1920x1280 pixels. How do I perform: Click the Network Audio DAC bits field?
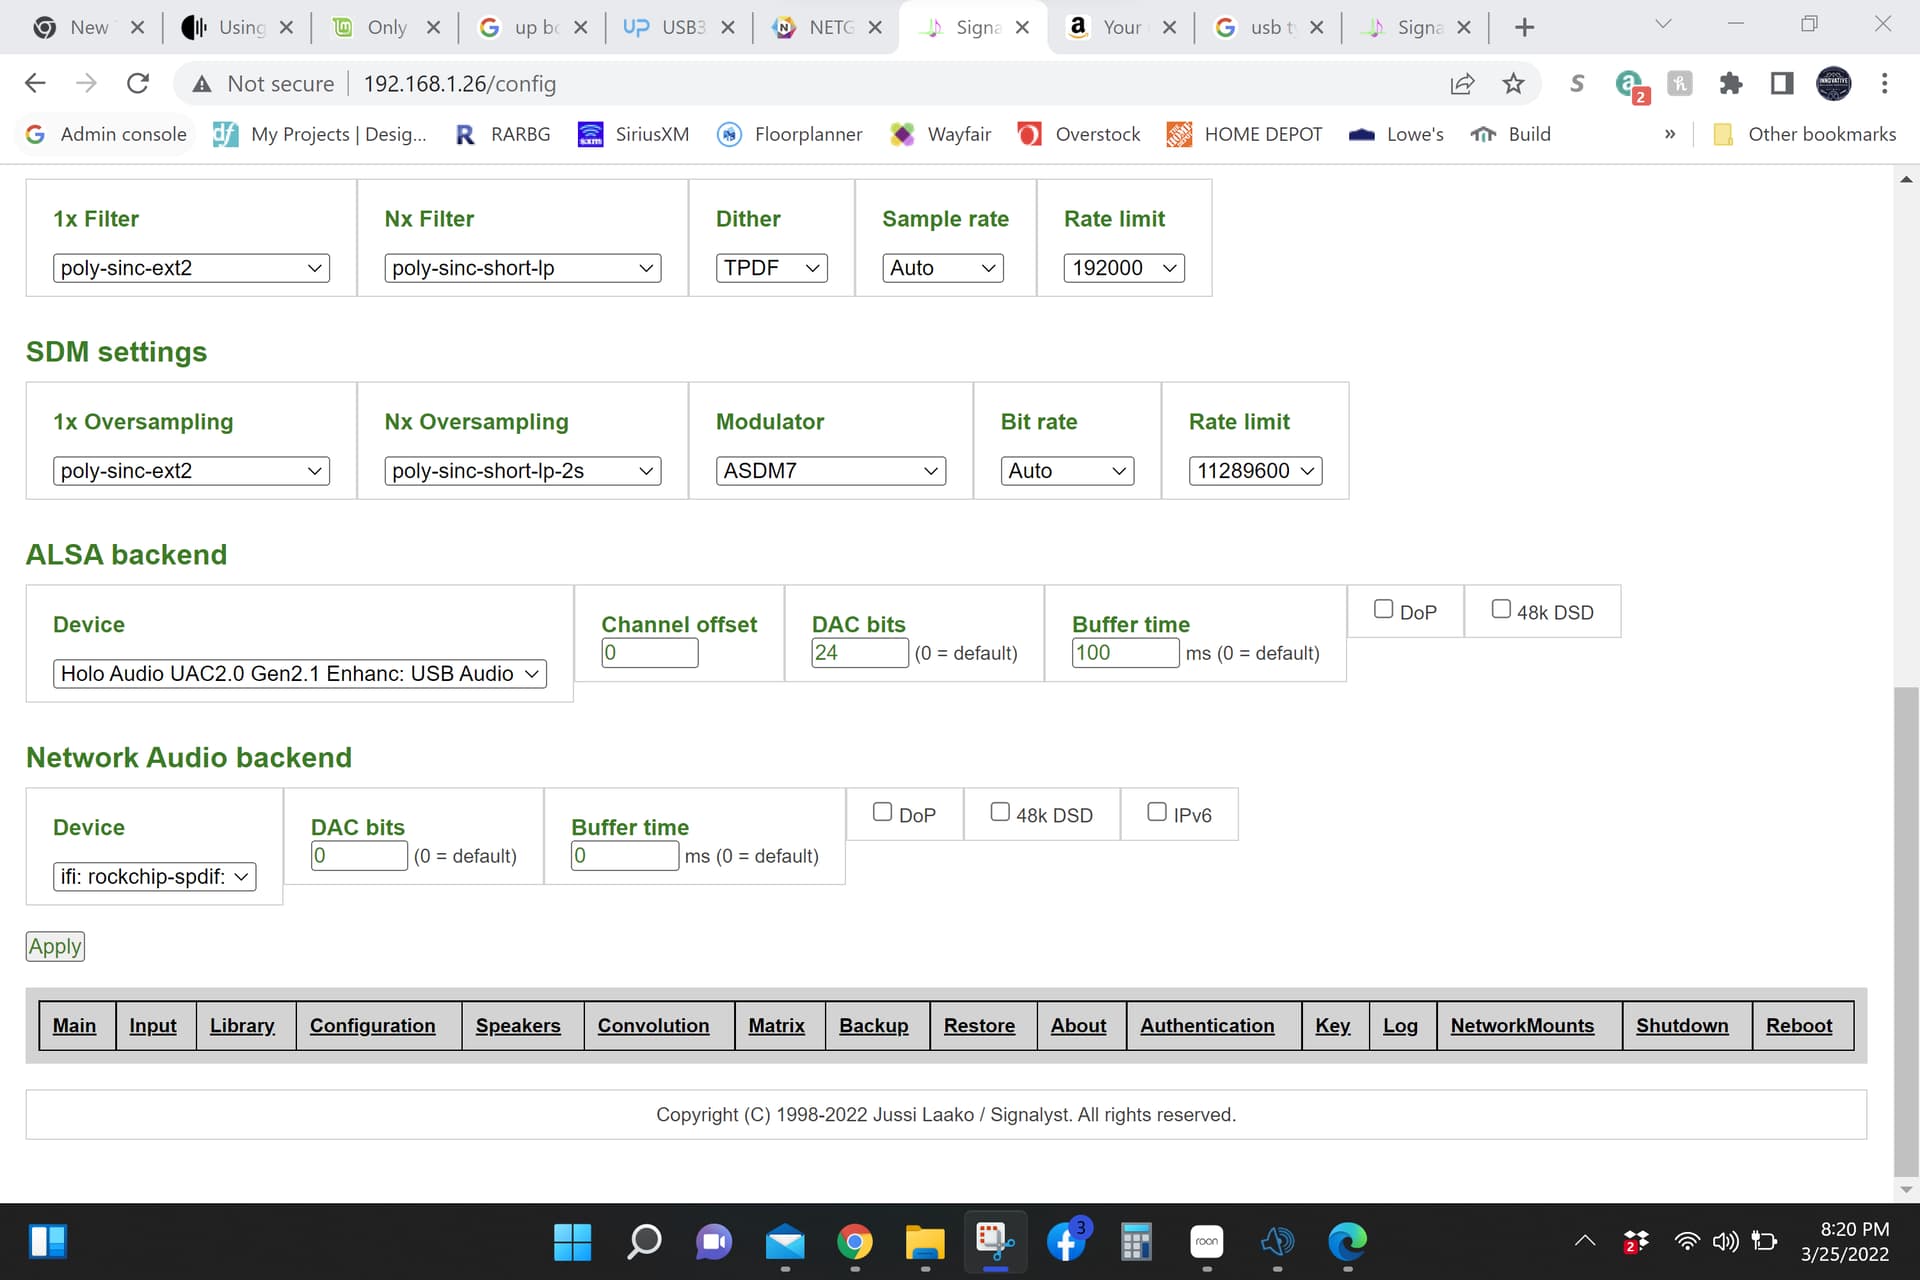coord(359,856)
